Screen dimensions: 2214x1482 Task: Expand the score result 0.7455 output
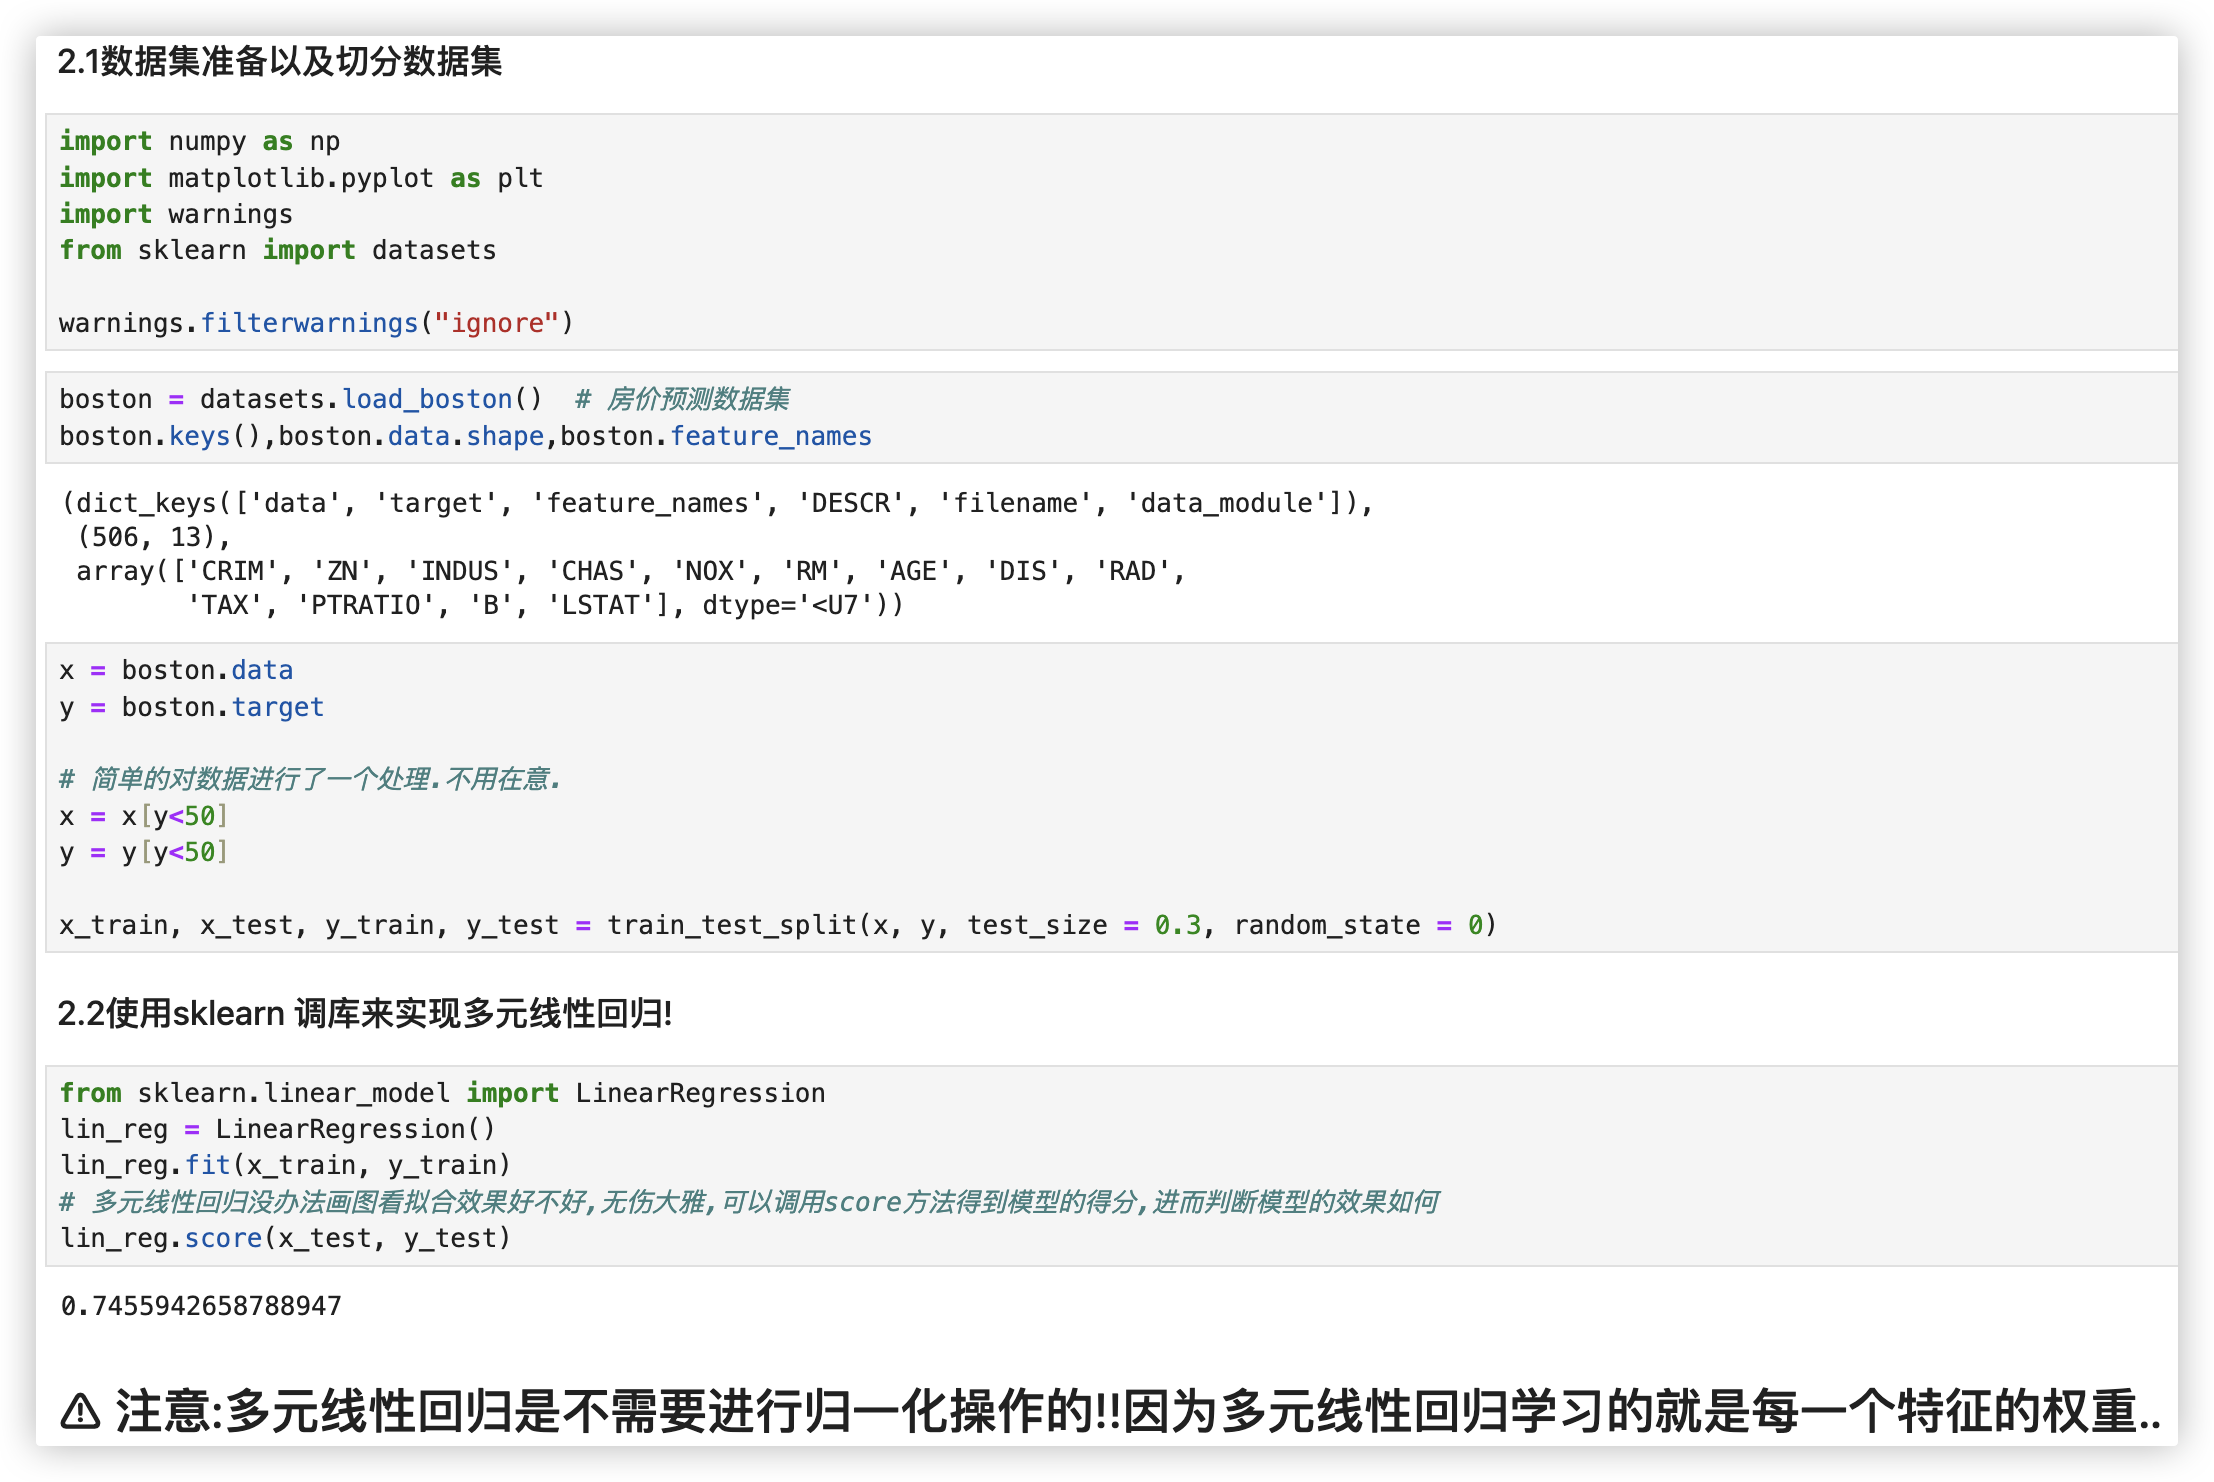pos(184,1307)
